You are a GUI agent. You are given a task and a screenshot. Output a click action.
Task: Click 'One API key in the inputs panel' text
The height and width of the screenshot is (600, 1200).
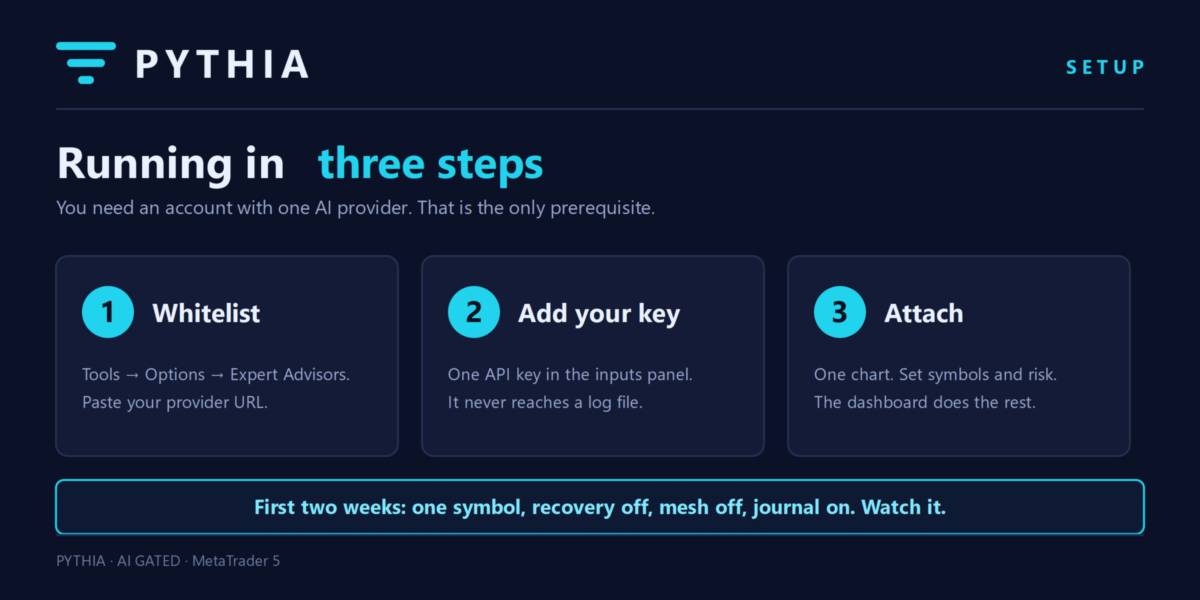click(x=570, y=375)
